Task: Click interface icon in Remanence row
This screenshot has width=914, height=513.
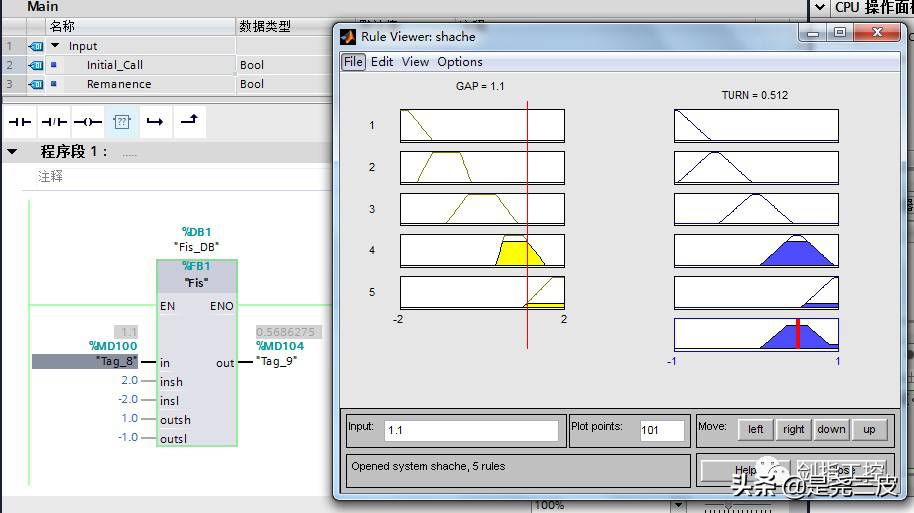Action: click(36, 85)
